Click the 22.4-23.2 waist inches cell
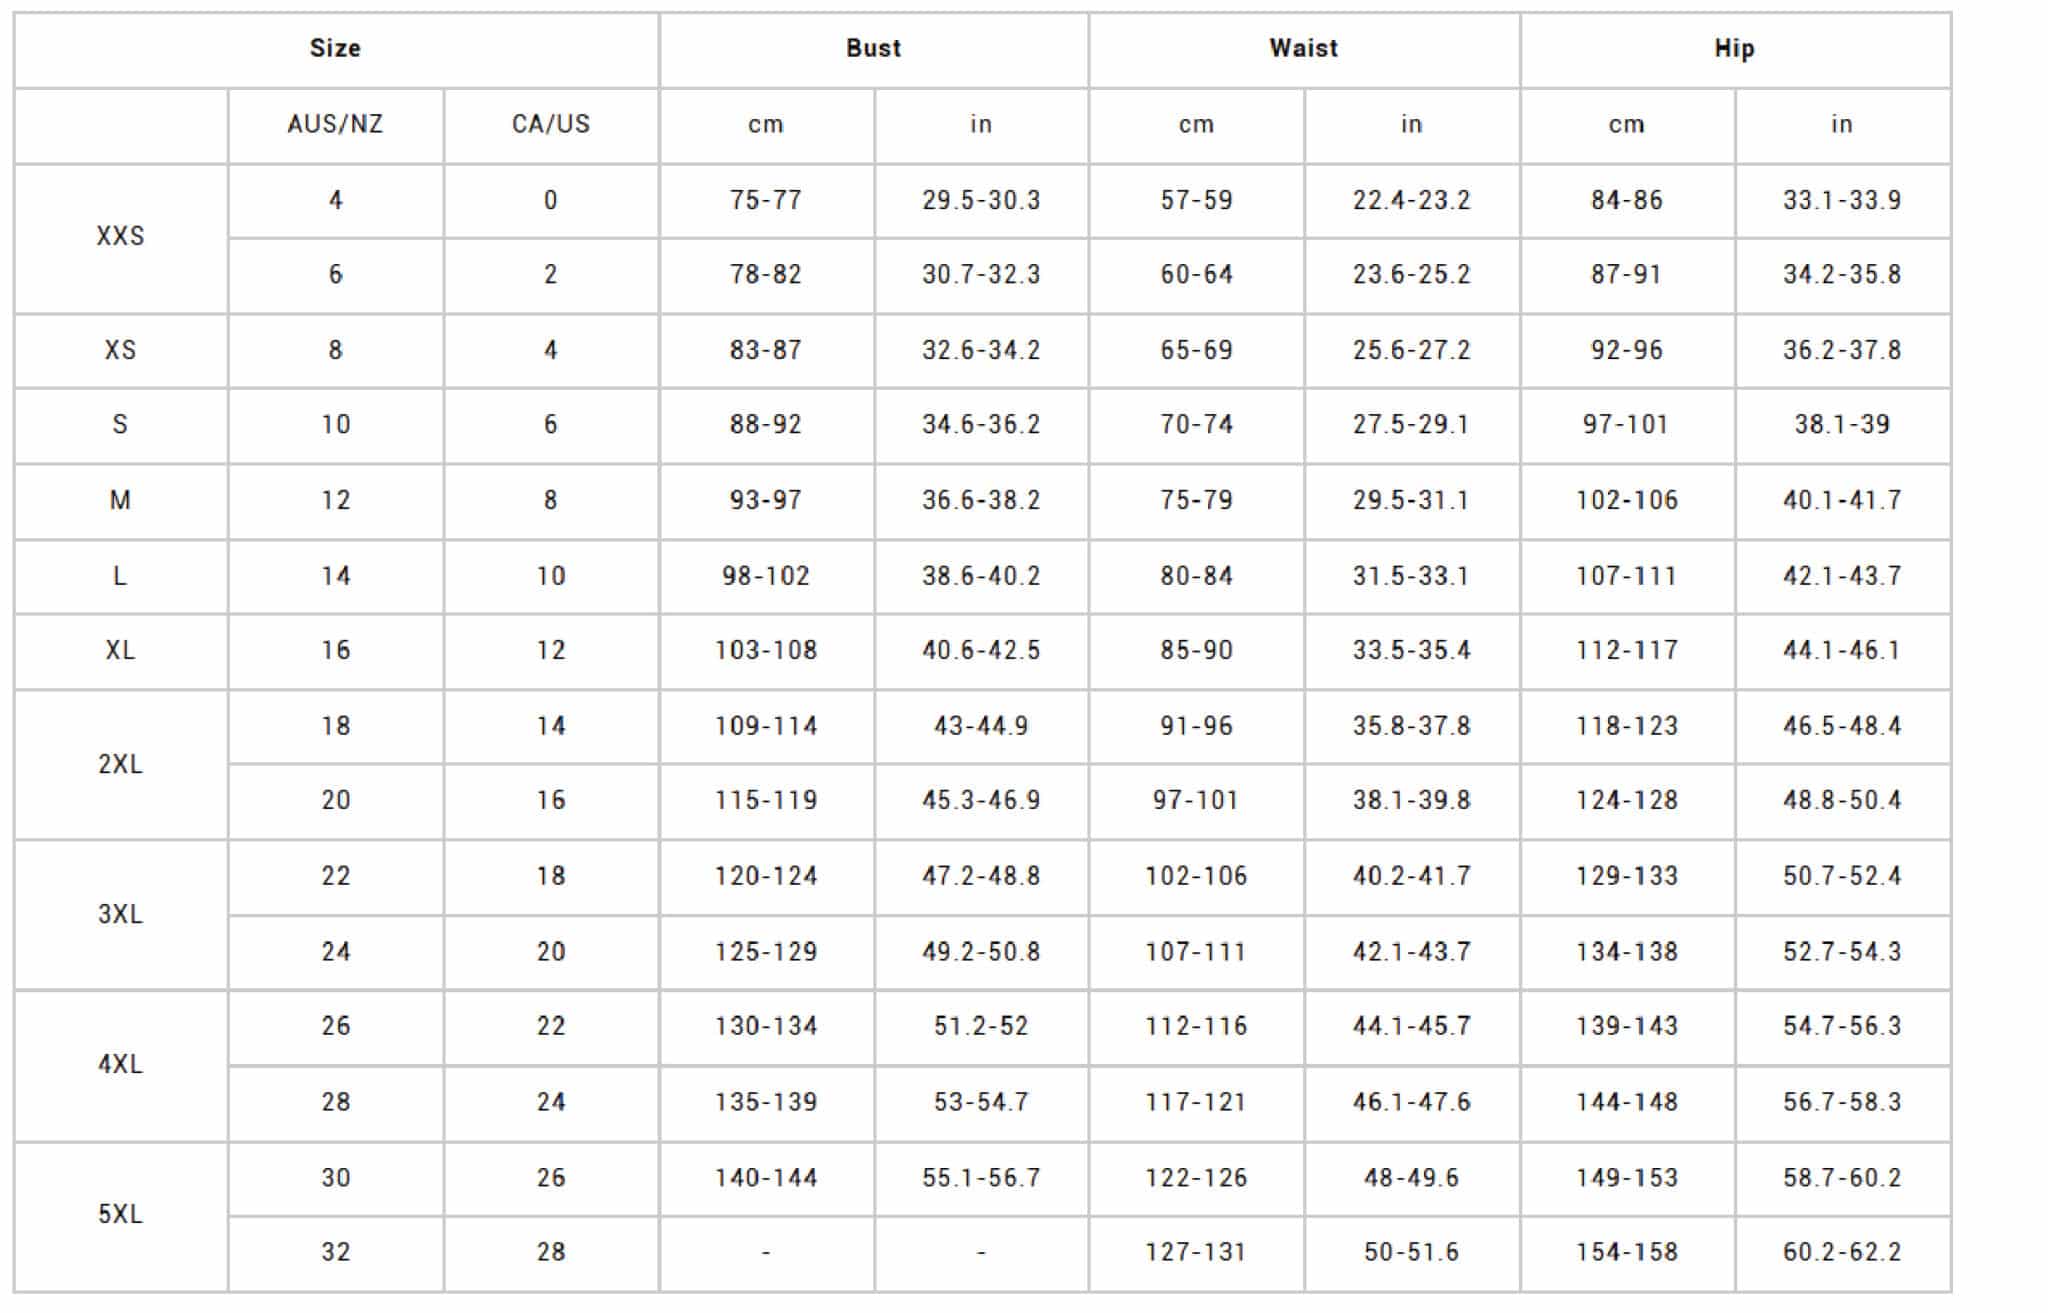Viewport: 2048px width, 1313px height. 1411,200
